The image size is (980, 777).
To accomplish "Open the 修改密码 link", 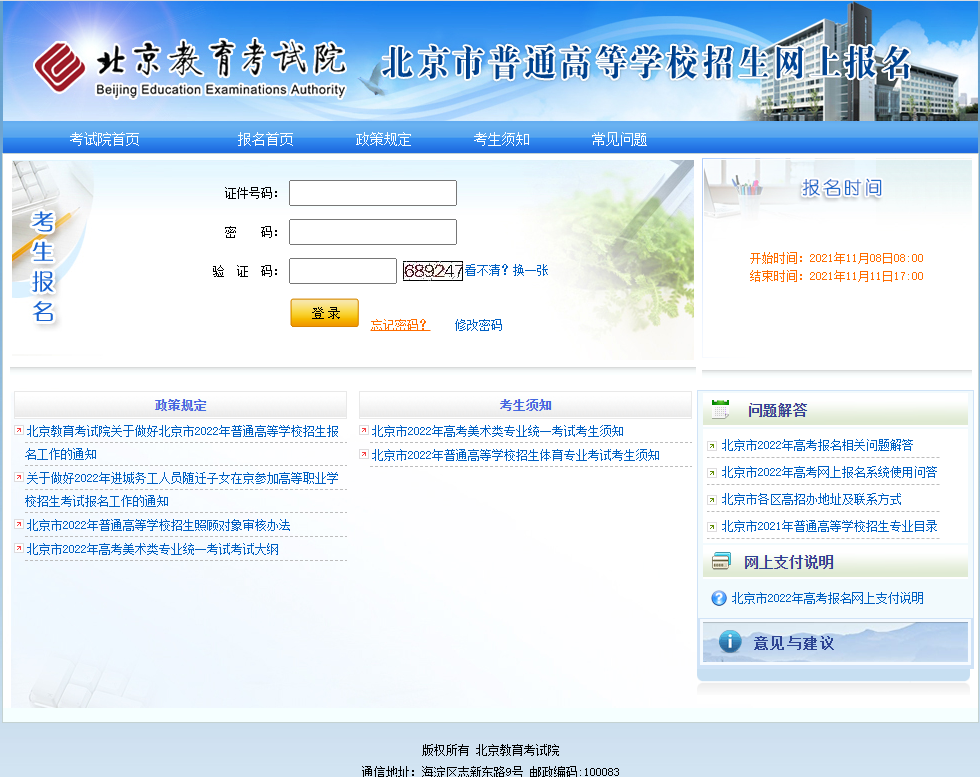I will click(478, 325).
